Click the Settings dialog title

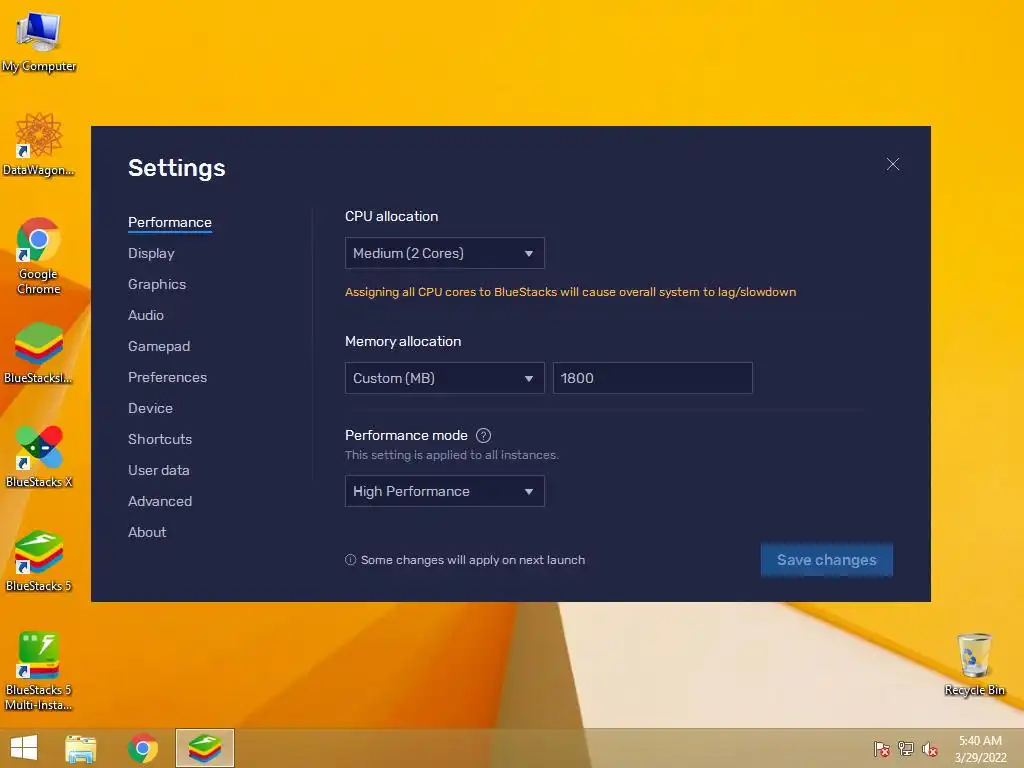click(x=177, y=168)
